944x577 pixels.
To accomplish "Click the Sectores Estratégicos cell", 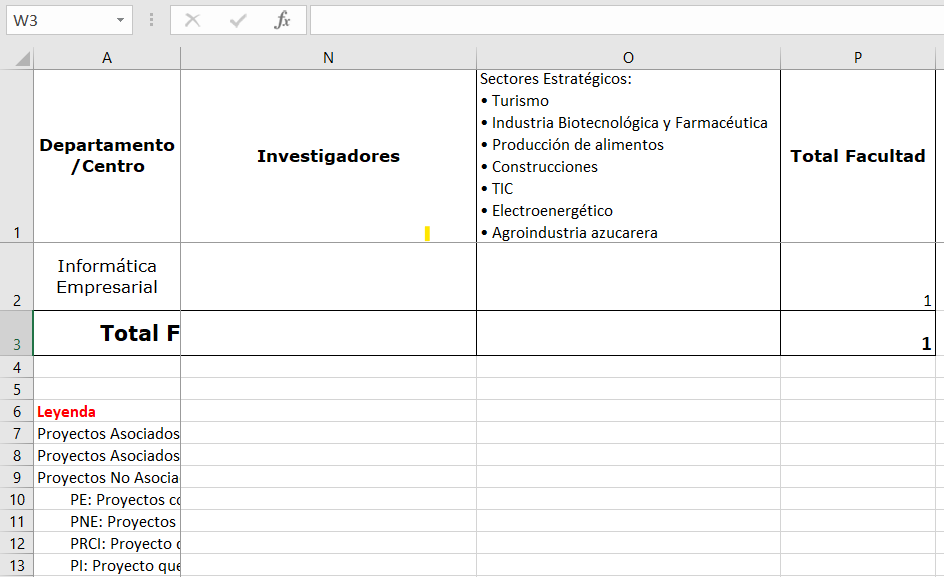I will (628, 156).
